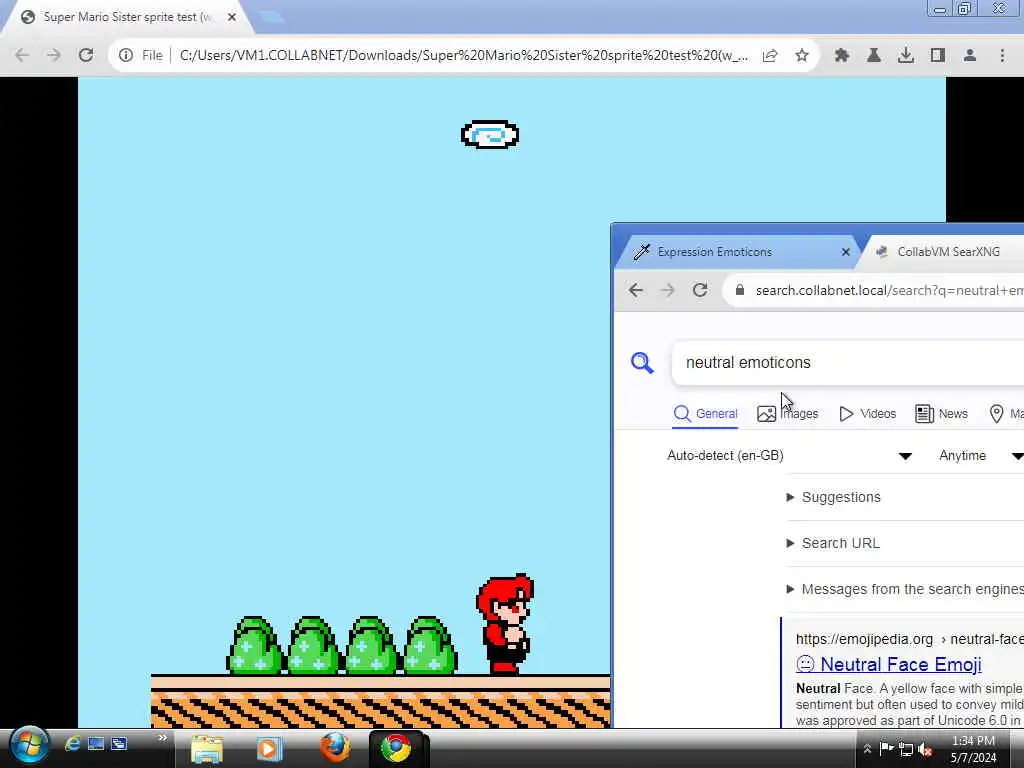
Task: Select Chrome in the taskbar
Action: 397,748
